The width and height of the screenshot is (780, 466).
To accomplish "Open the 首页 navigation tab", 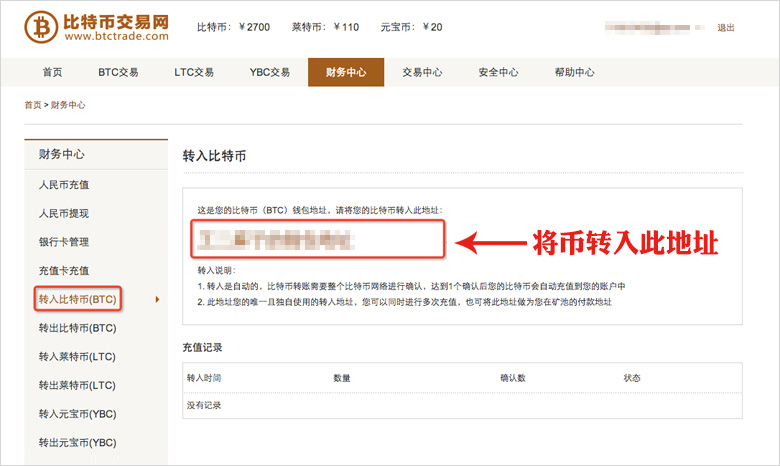I will (52, 72).
